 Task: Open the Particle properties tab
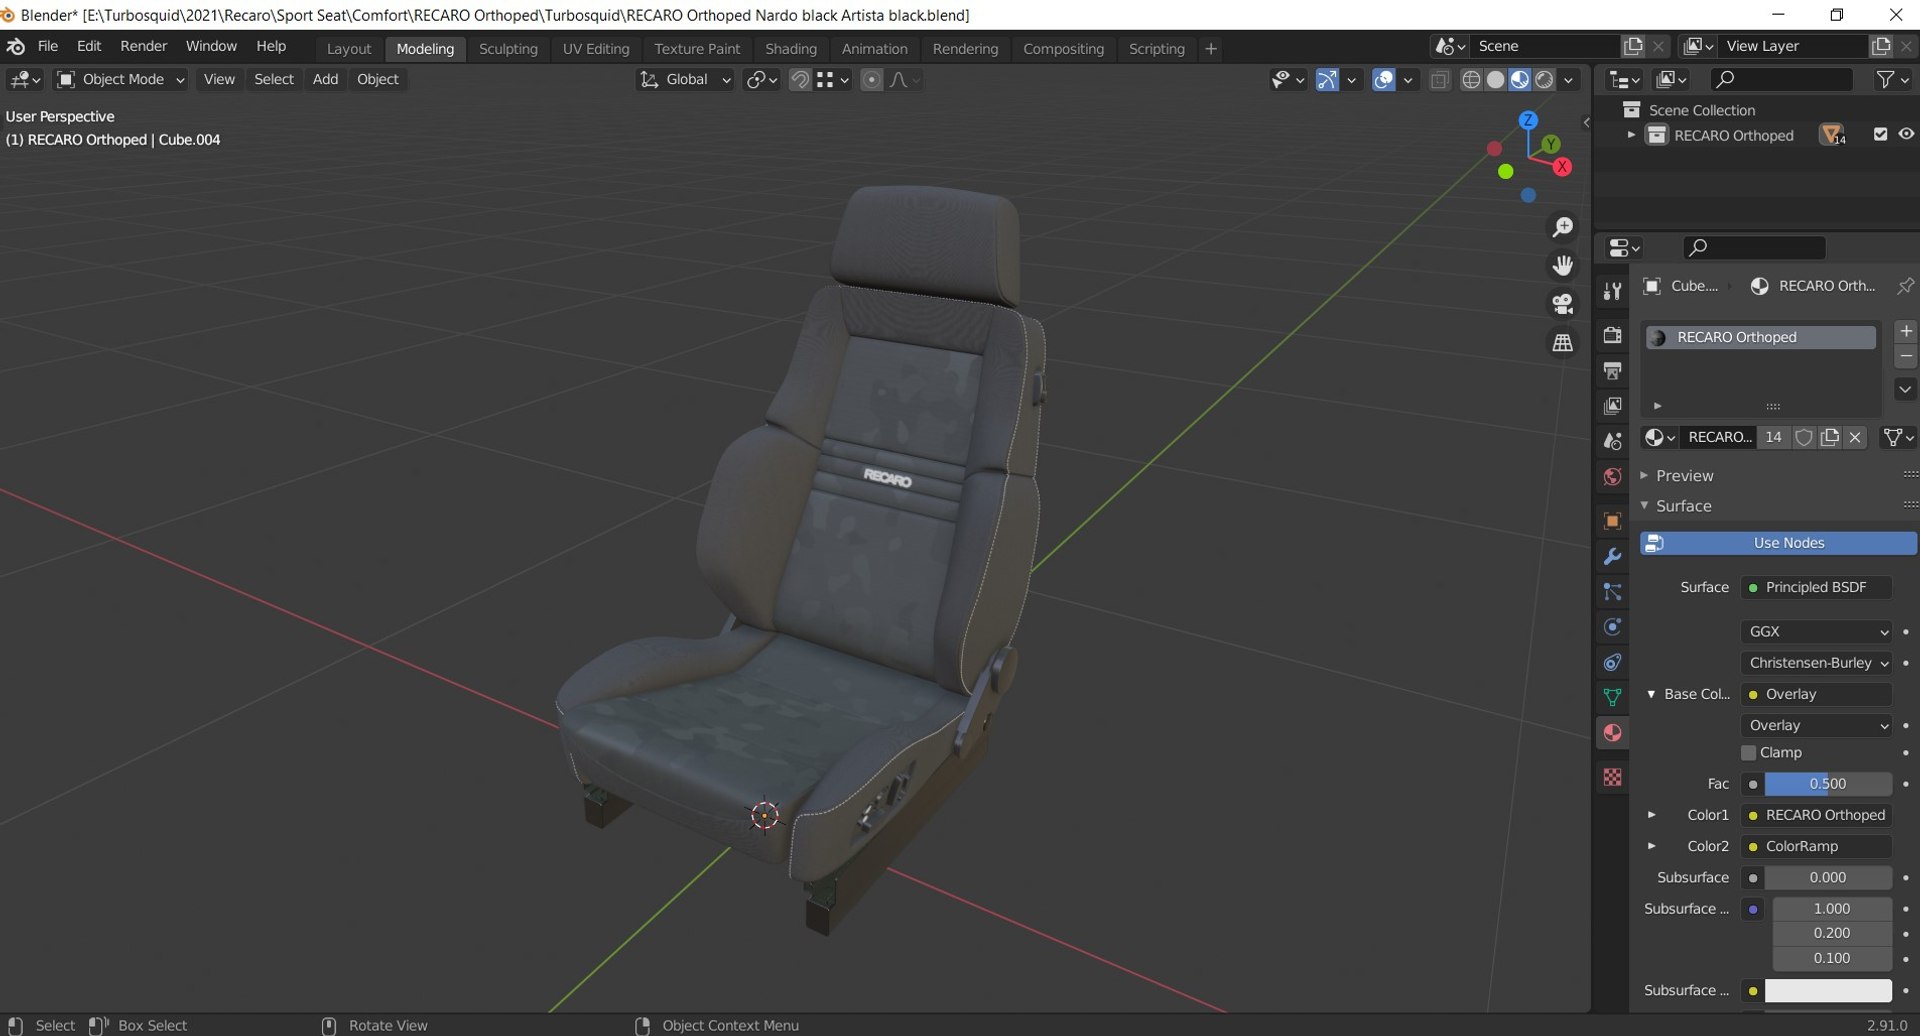pos(1612,592)
